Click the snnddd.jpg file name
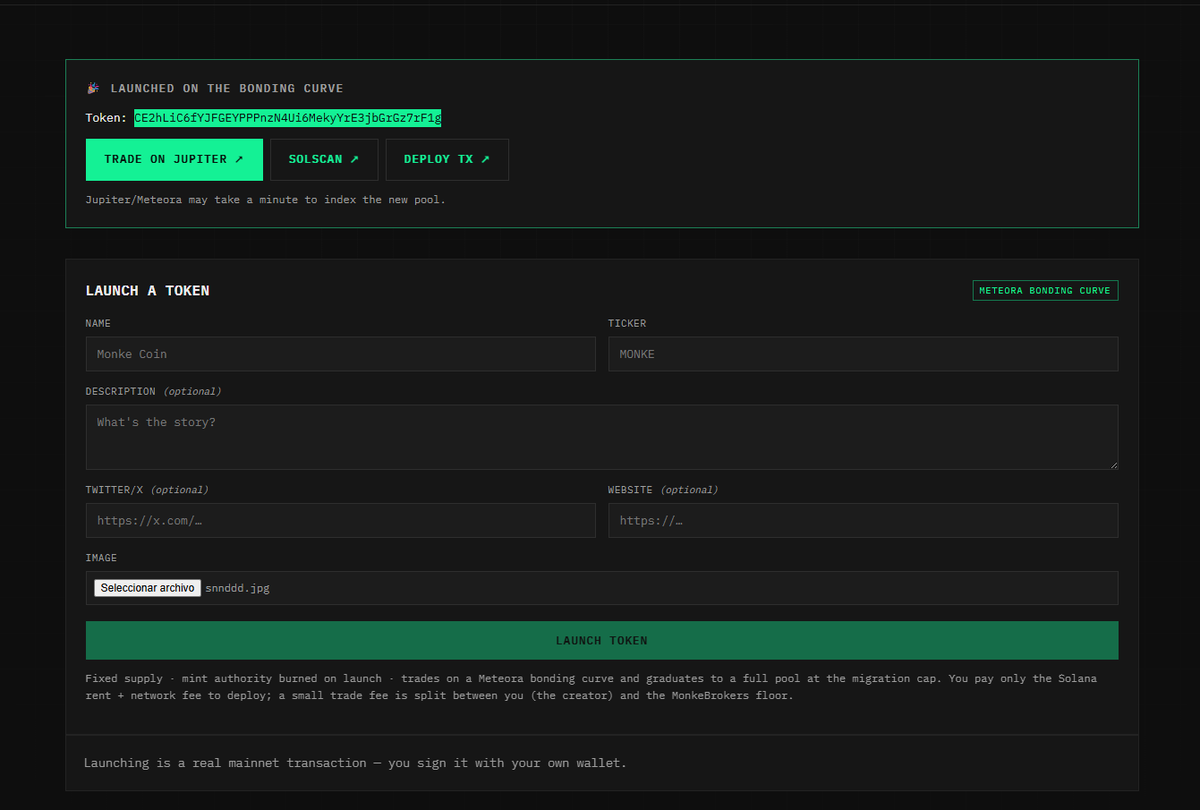The image size is (1200, 810). coord(237,588)
